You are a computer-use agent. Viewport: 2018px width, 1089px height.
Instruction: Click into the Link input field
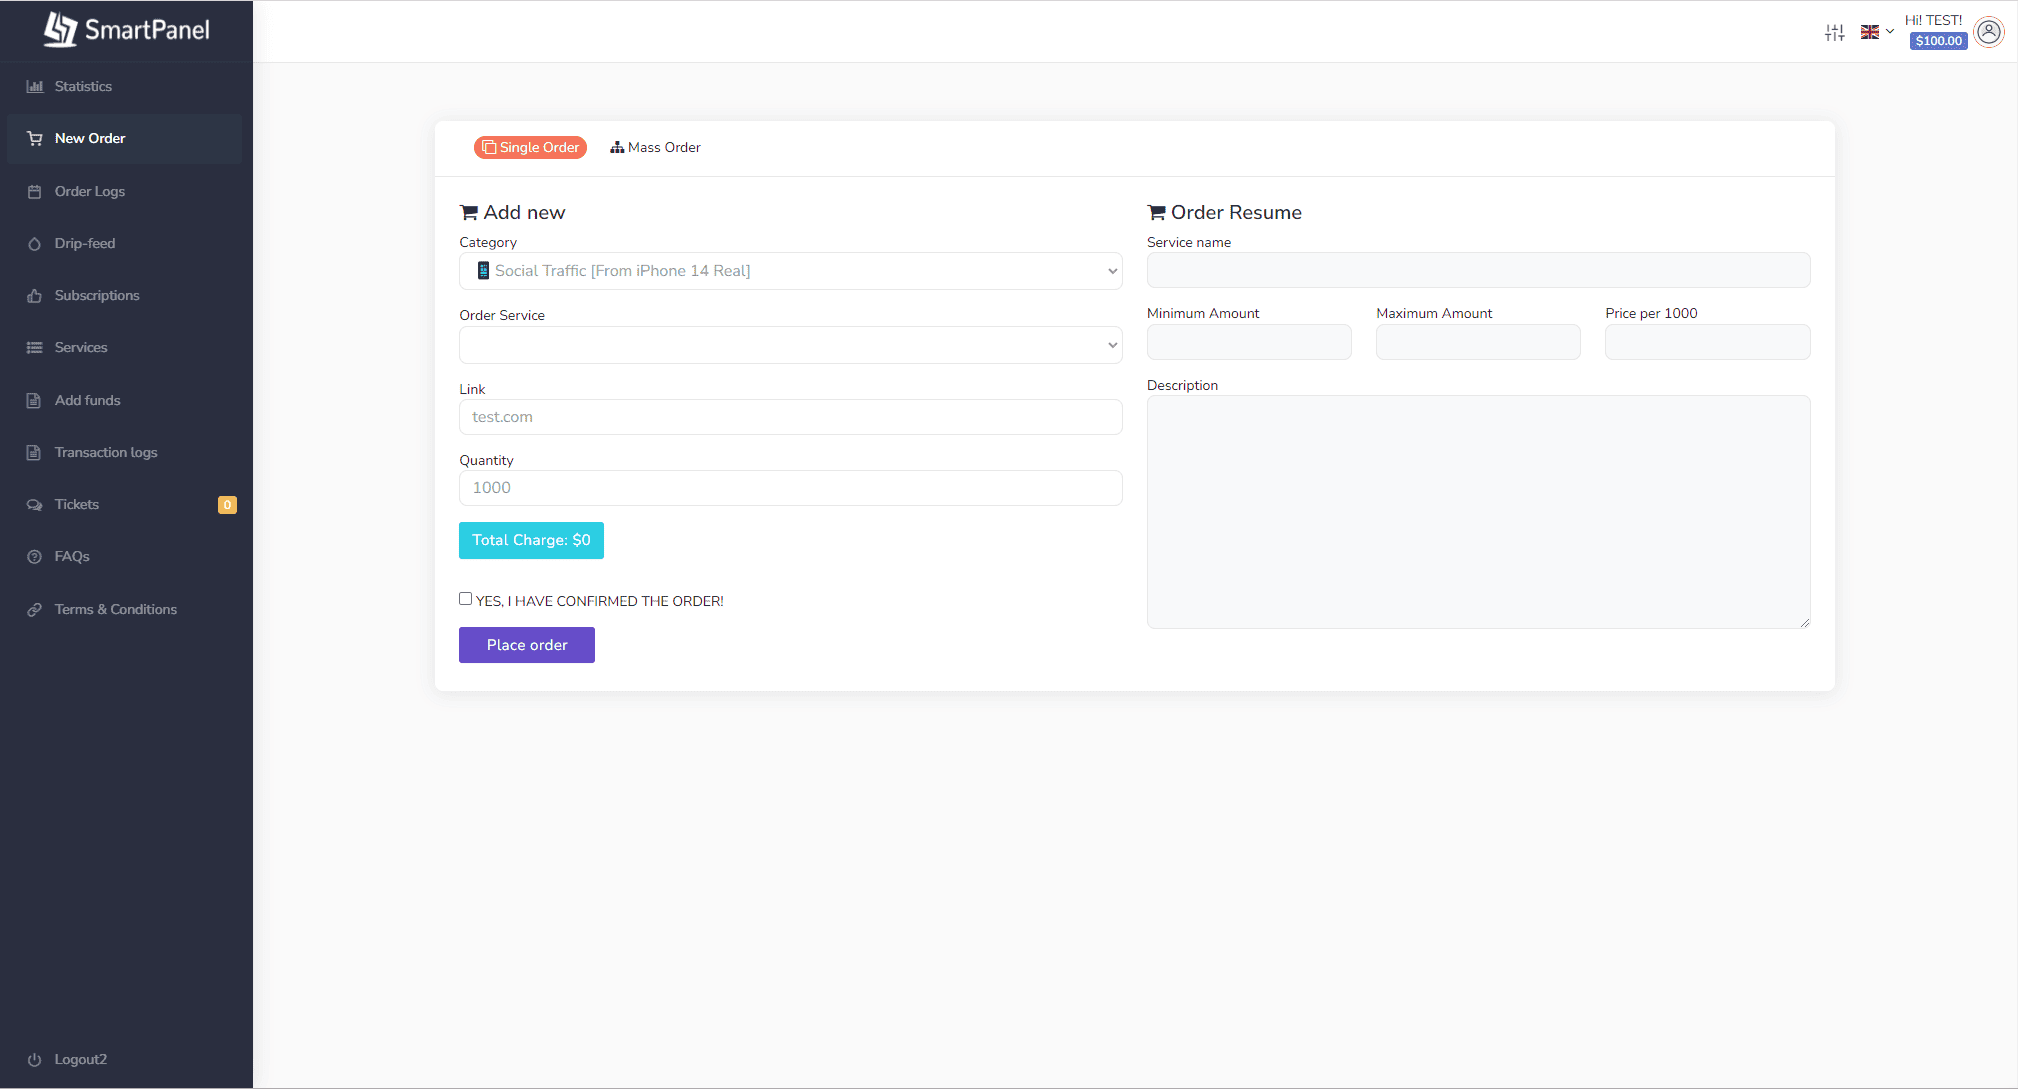[790, 417]
